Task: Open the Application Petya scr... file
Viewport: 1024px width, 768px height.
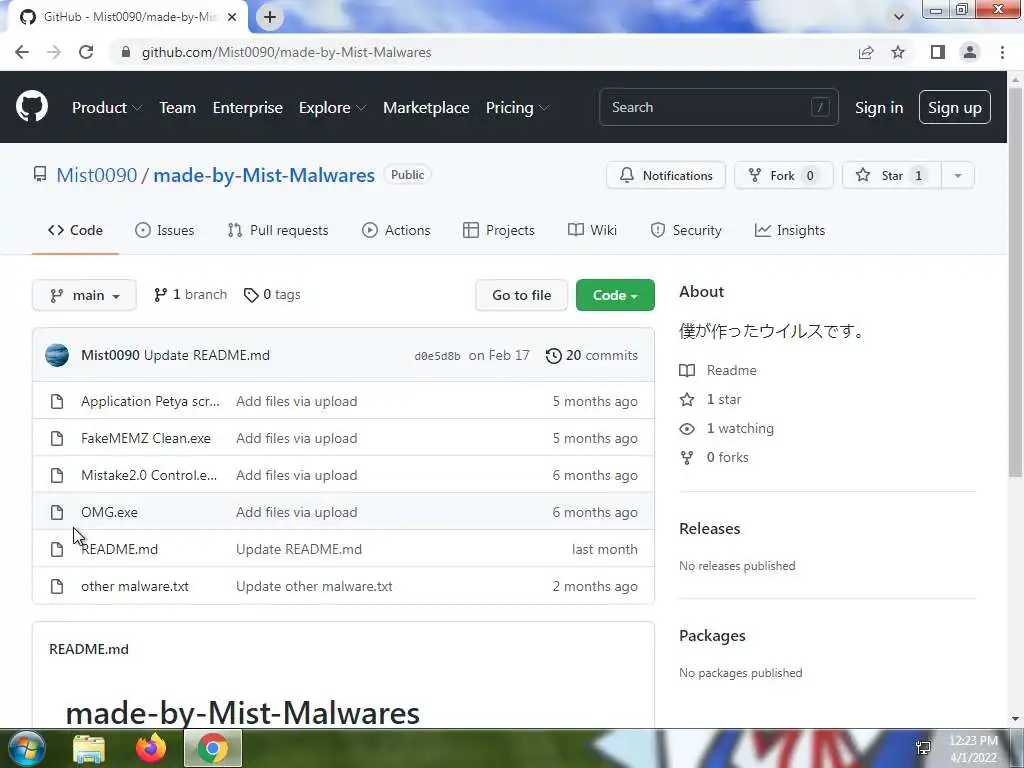Action: [x=150, y=401]
